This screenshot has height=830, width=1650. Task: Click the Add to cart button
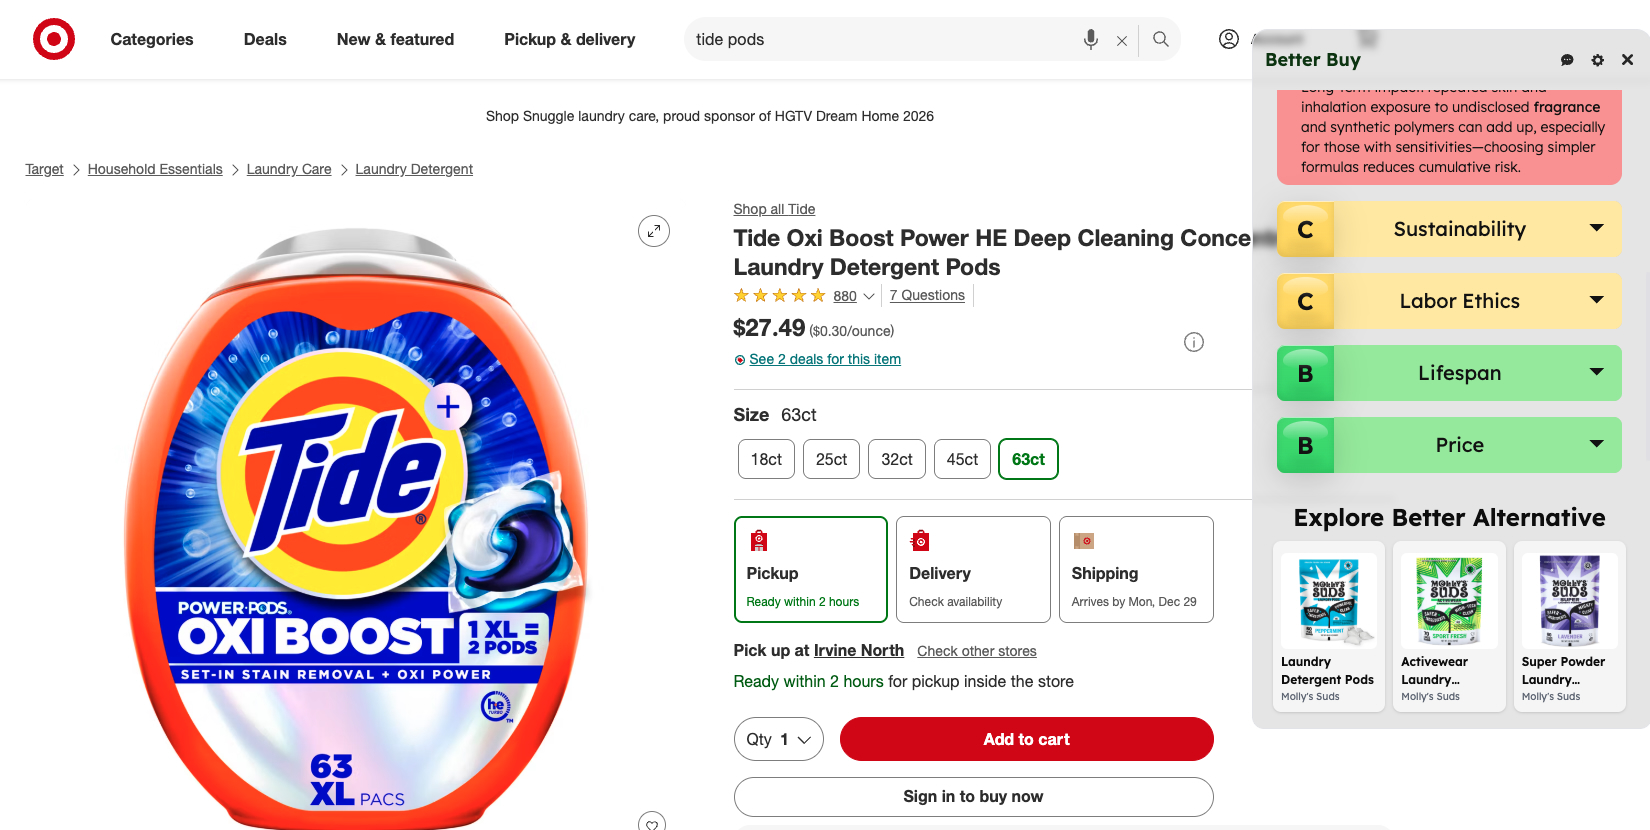(x=1026, y=739)
